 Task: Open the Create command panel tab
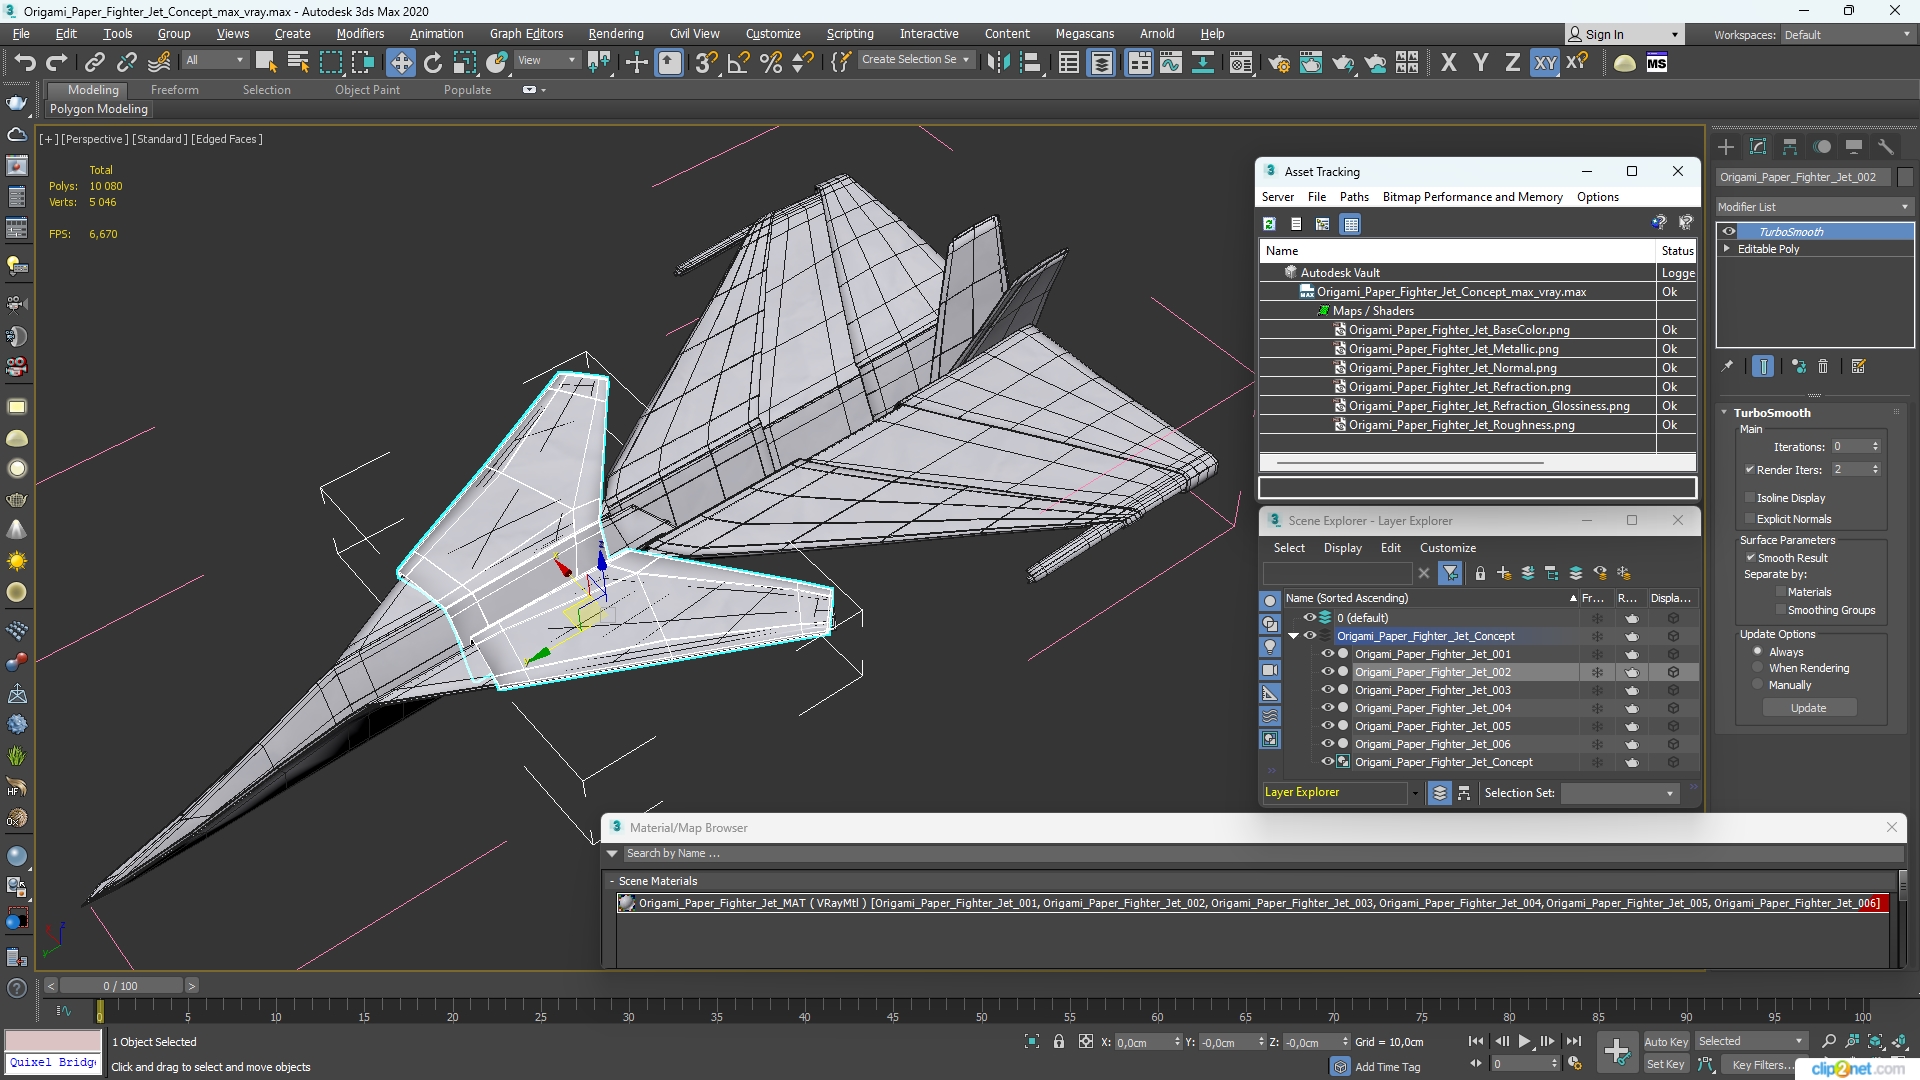coord(1726,147)
